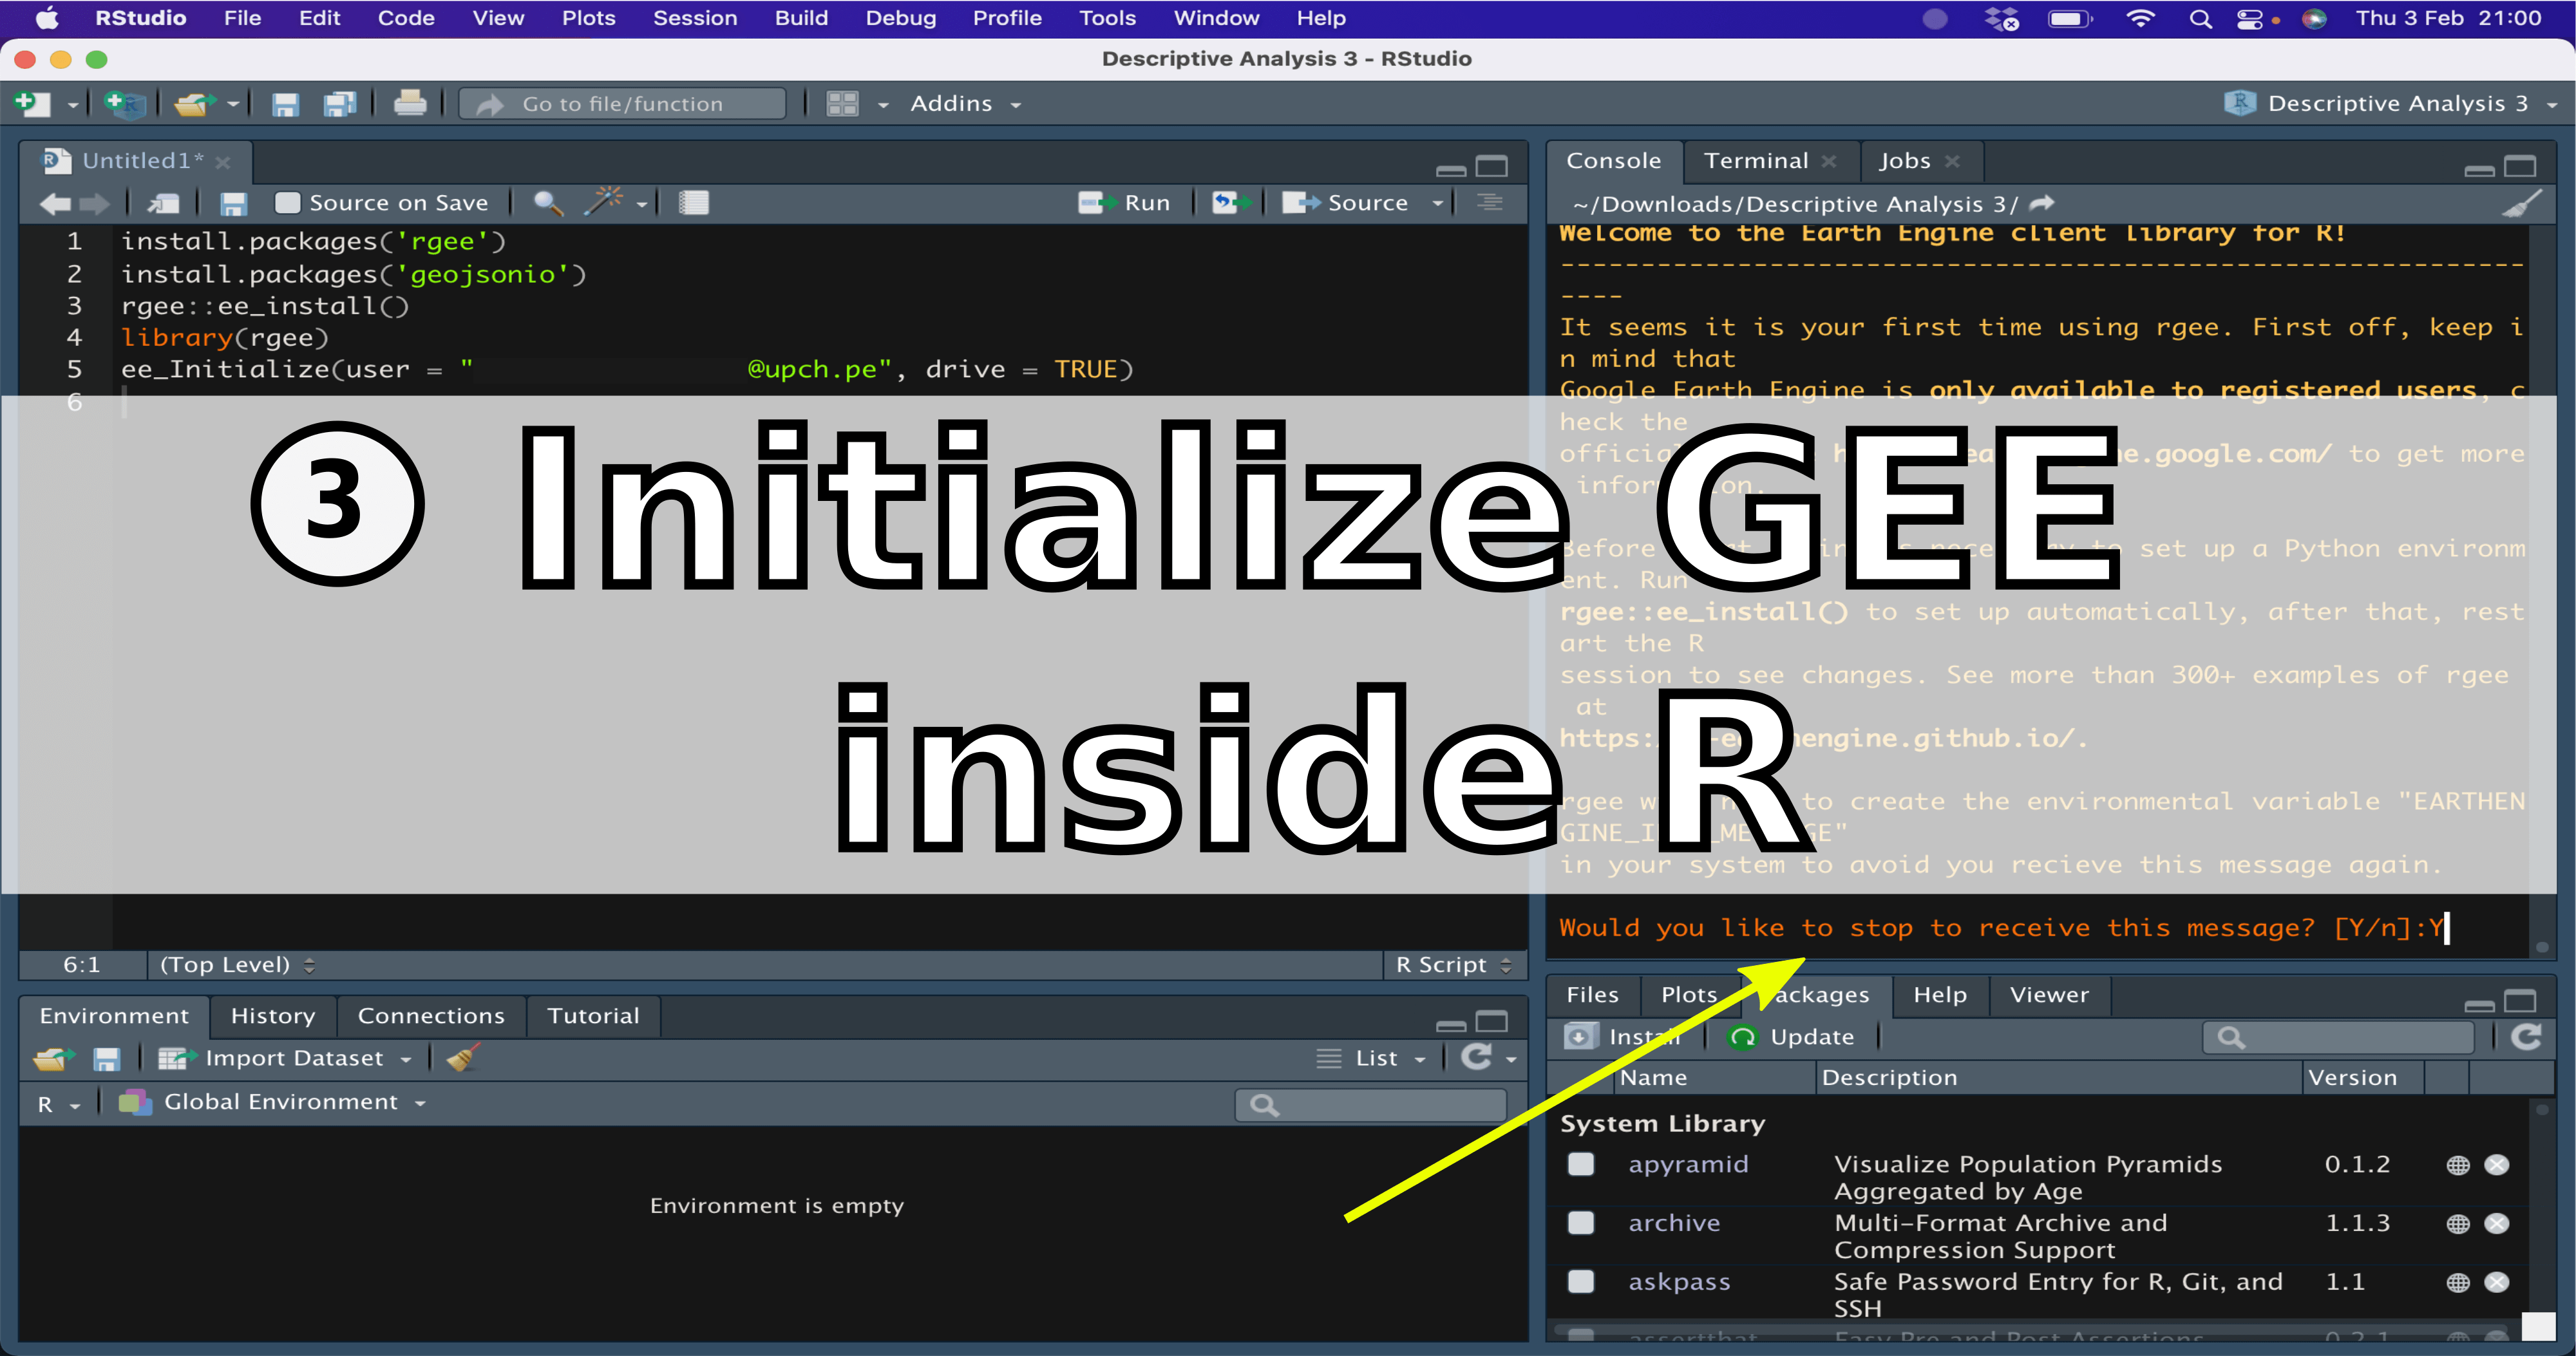Show document outline icon

pyautogui.click(x=1490, y=203)
